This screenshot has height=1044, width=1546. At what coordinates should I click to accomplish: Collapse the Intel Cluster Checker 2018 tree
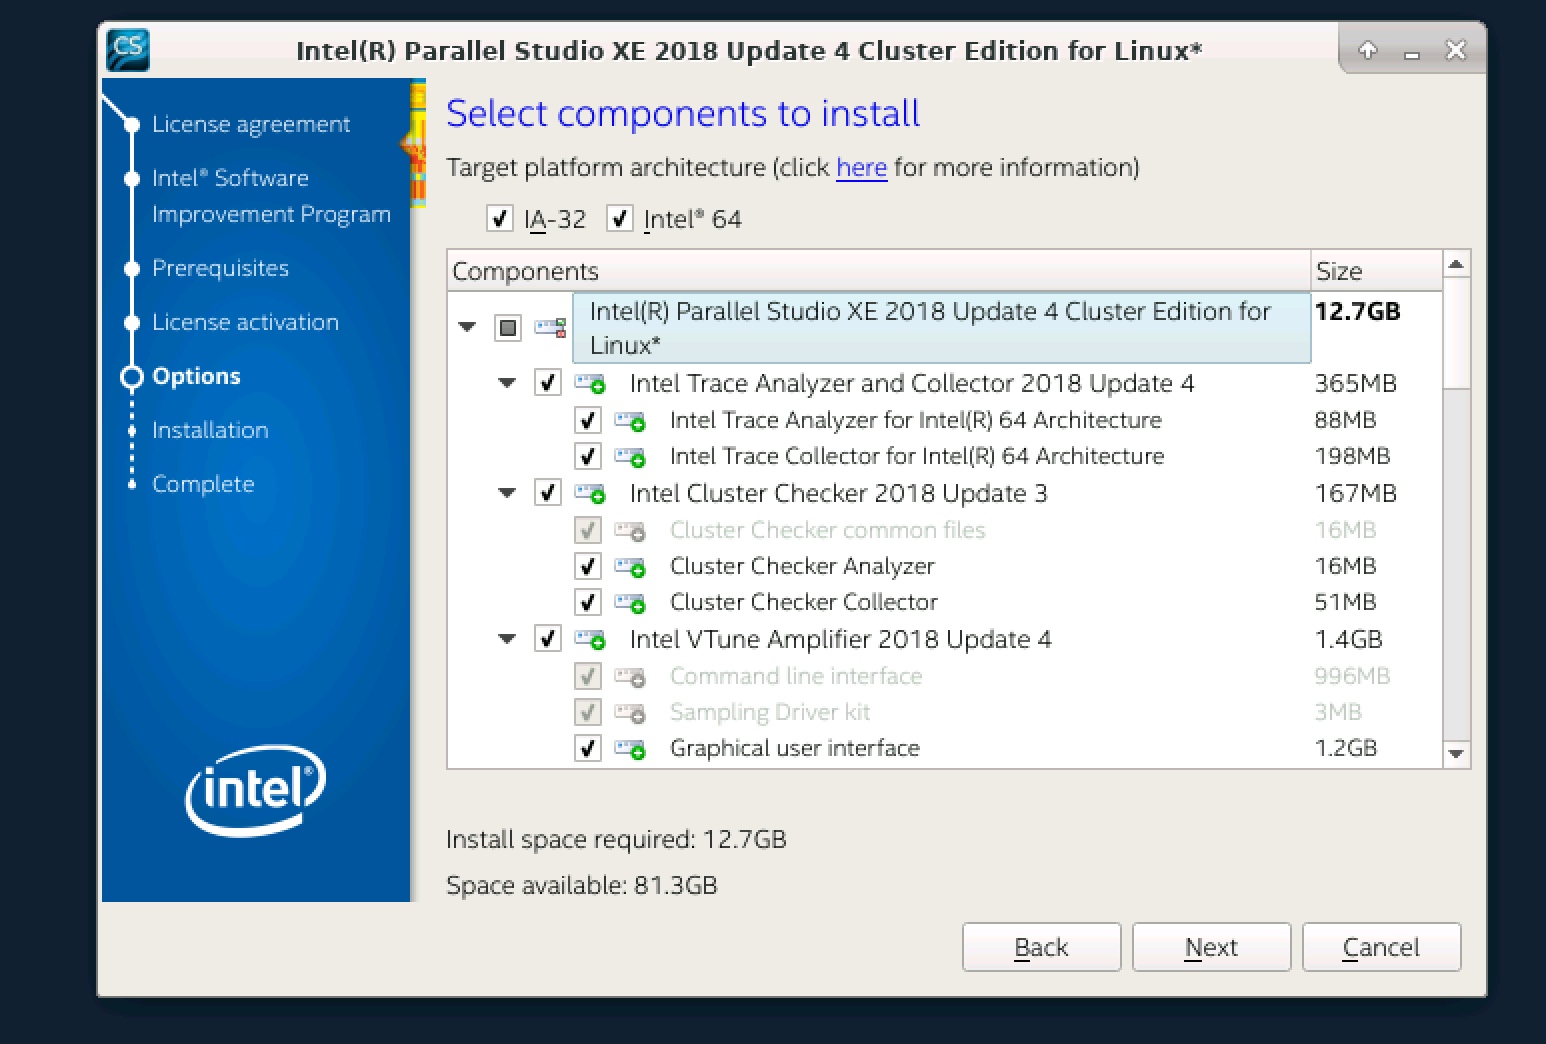point(507,493)
